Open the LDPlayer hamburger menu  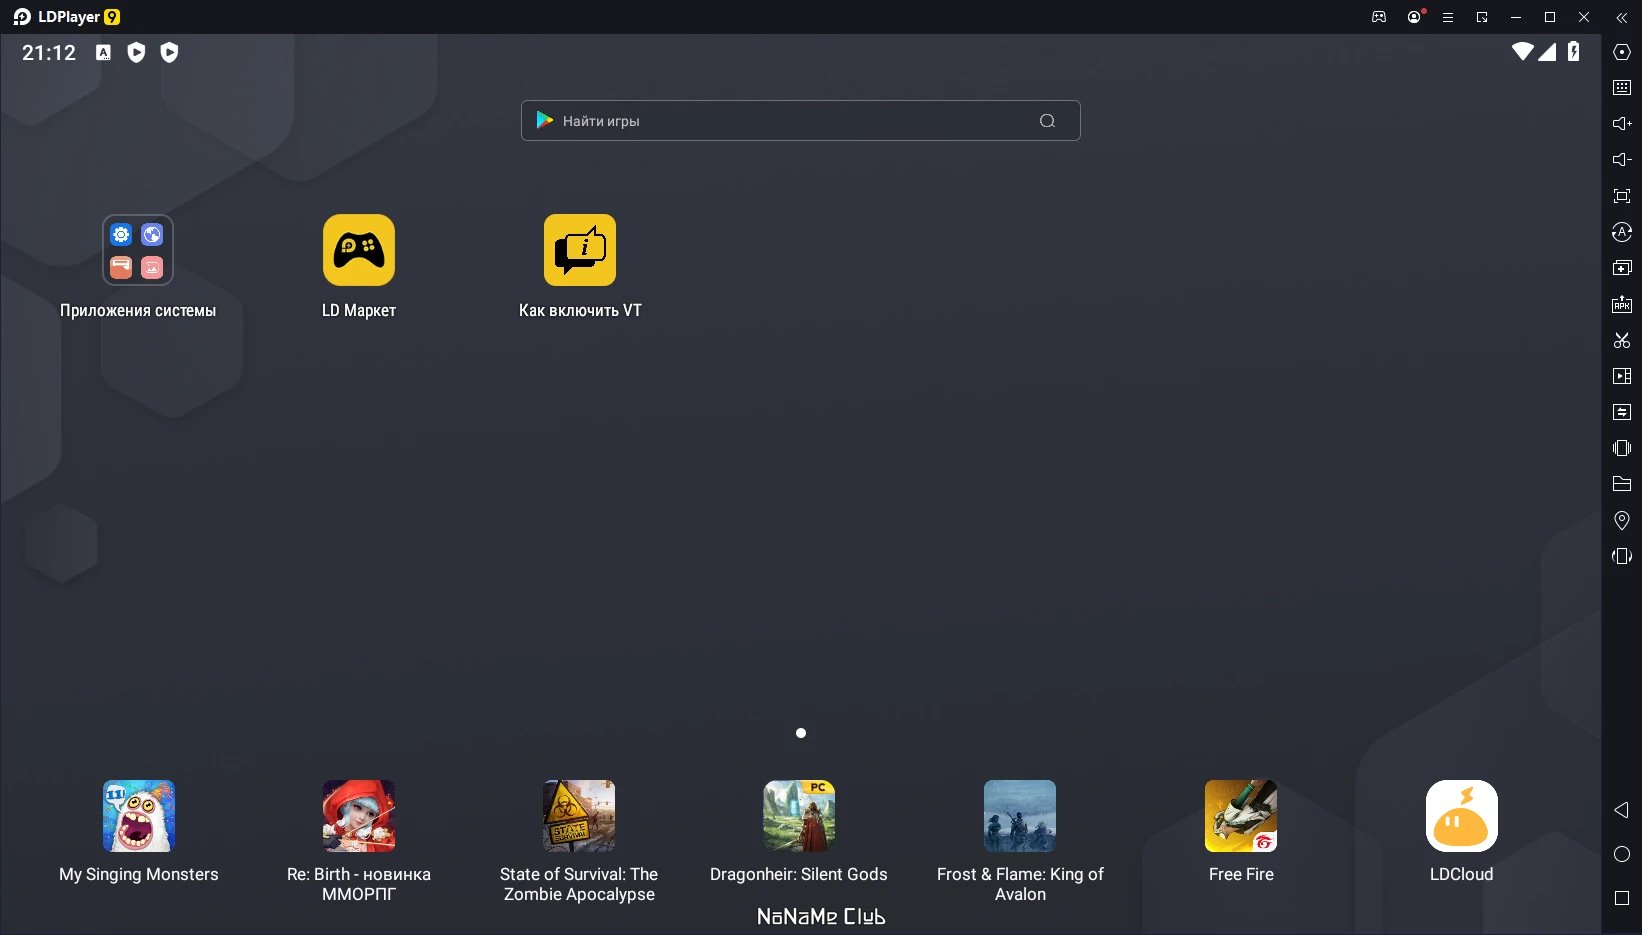tap(1447, 17)
